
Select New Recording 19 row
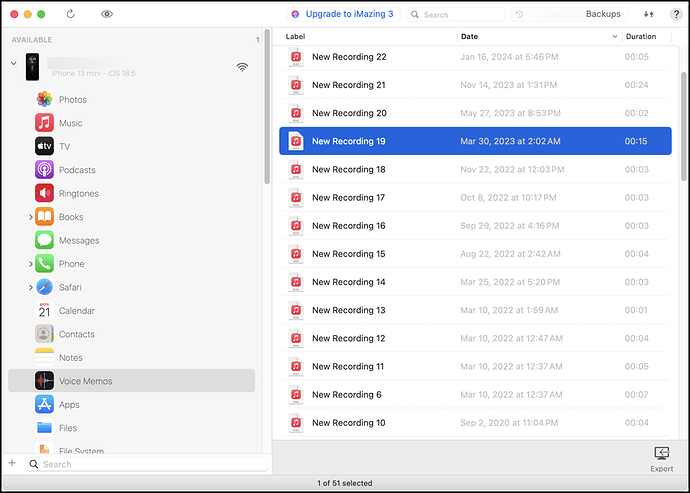click(475, 141)
